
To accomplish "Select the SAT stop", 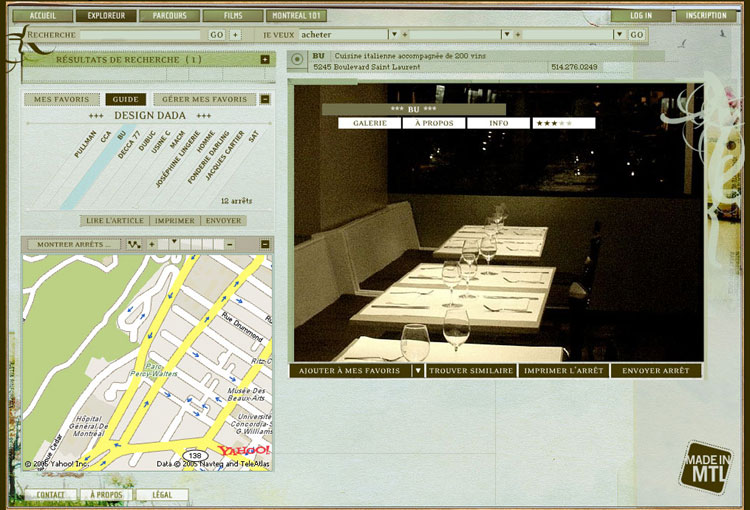I will 254,136.
